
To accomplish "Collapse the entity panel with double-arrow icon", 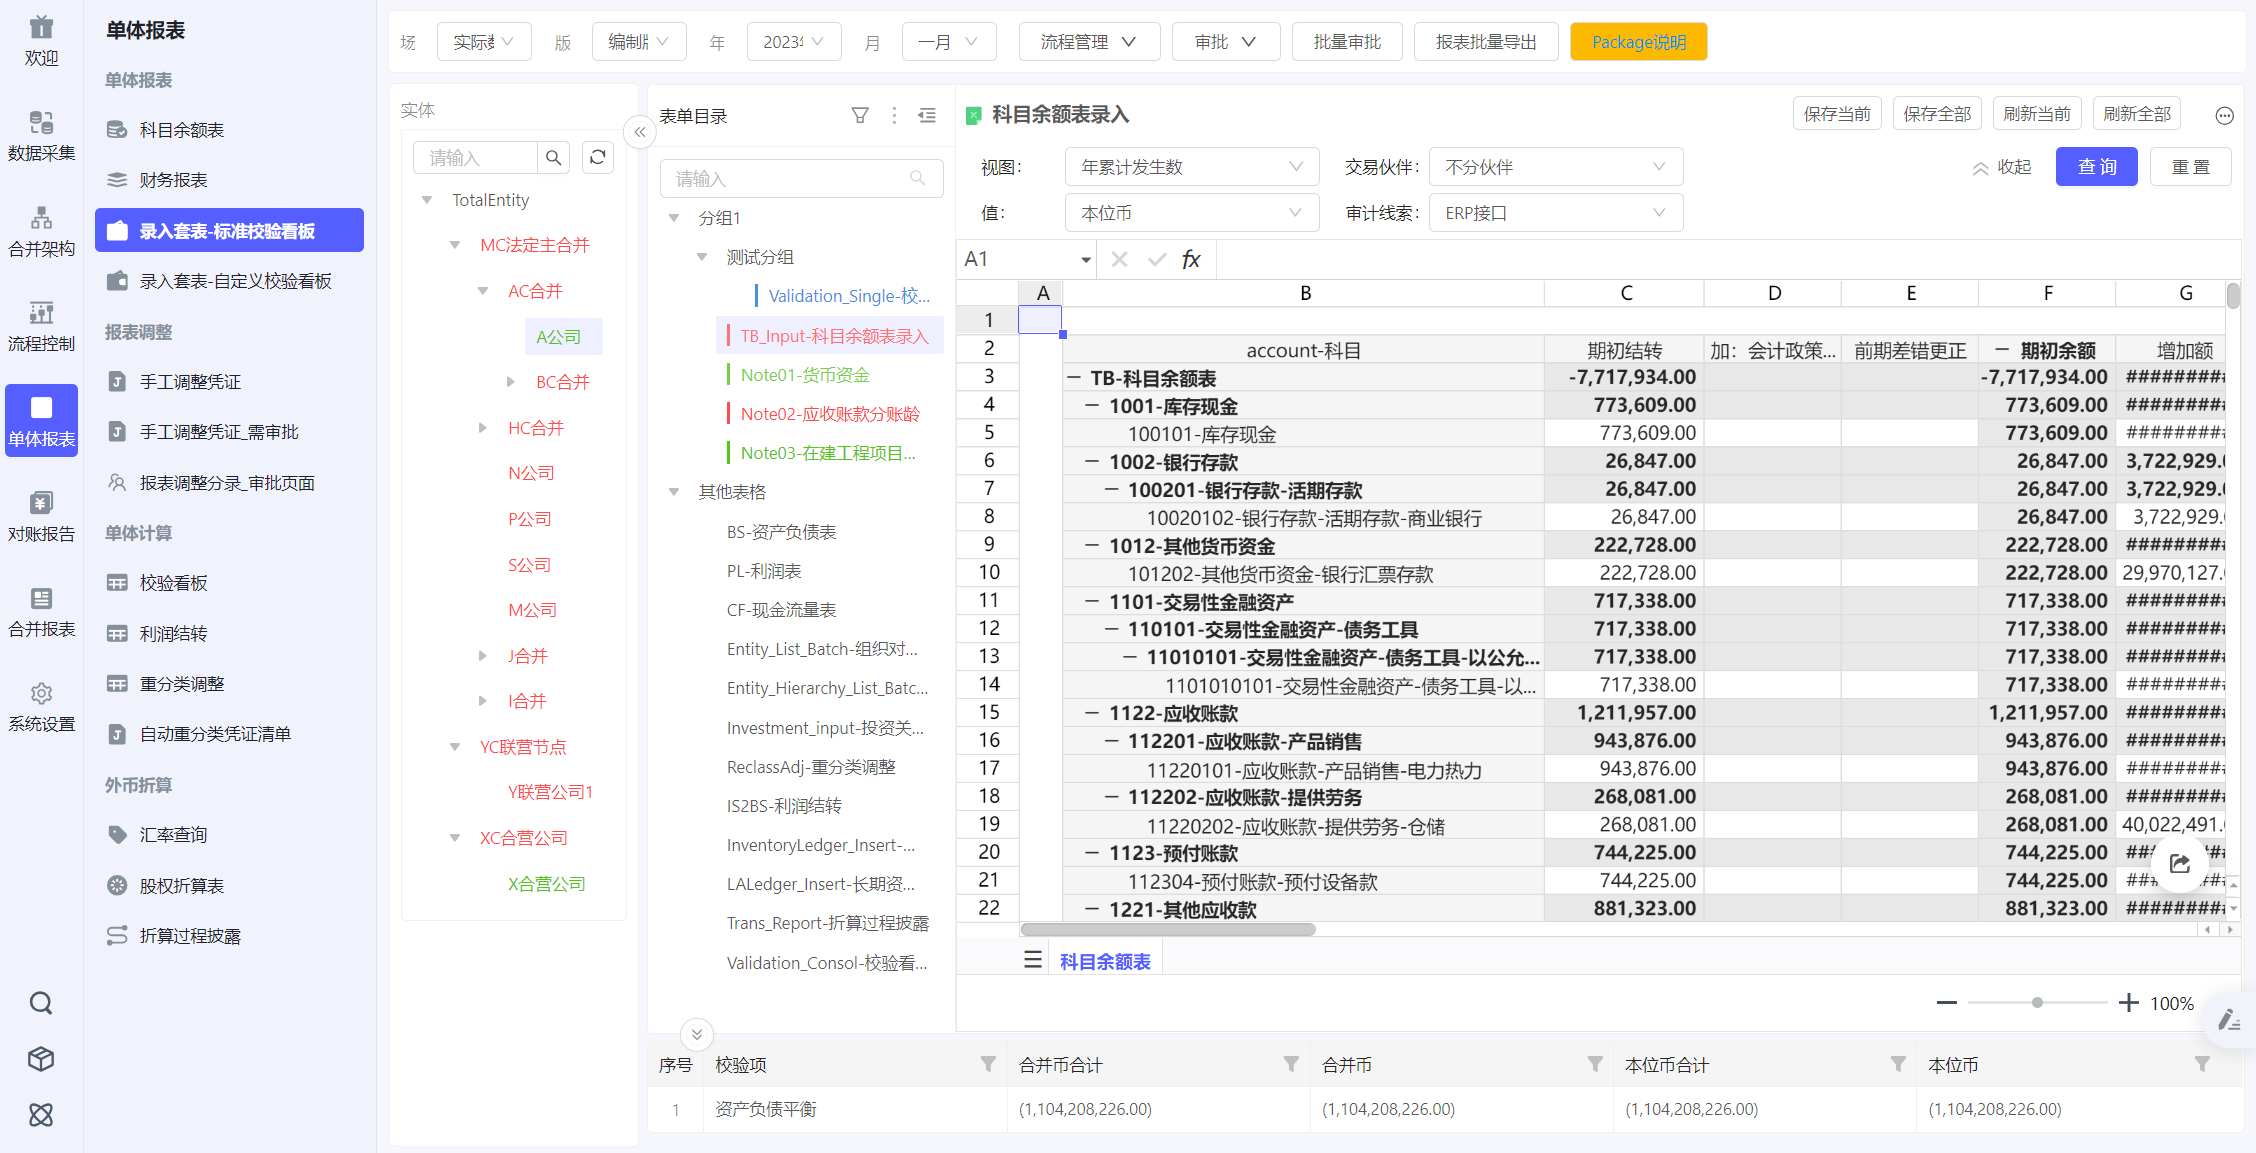I will [x=640, y=132].
